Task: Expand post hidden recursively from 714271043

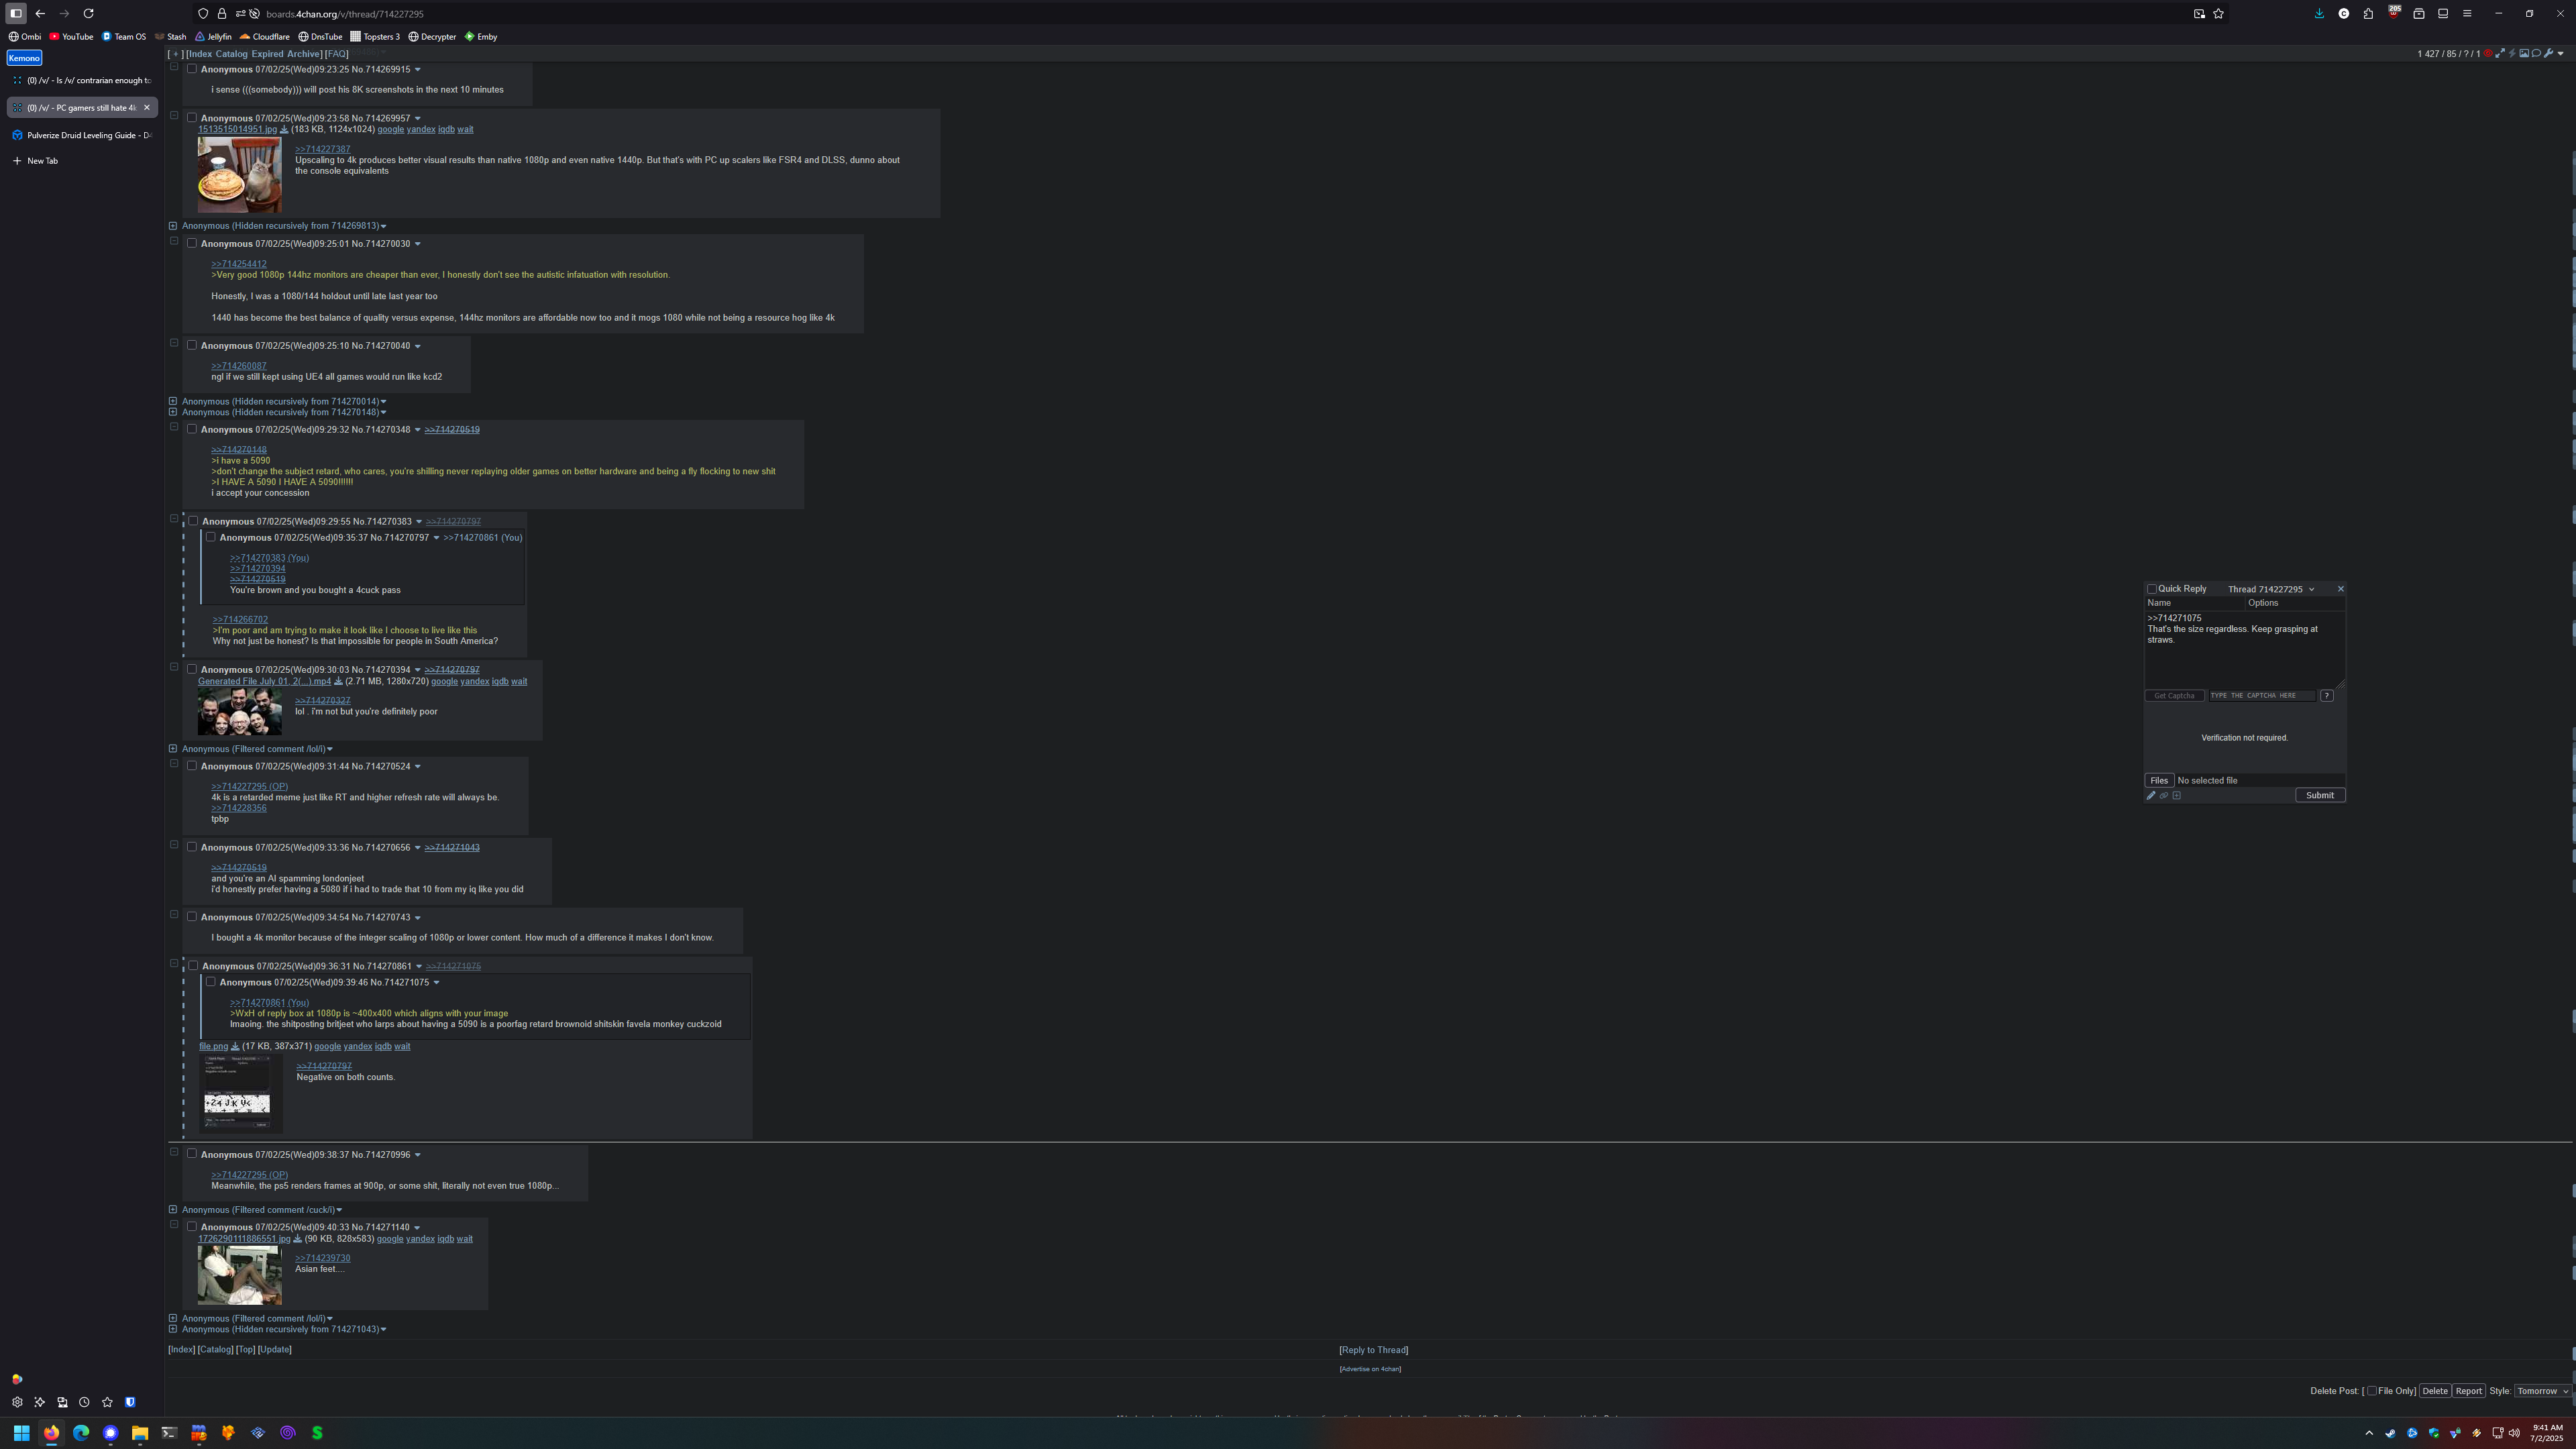Action: coord(173,1329)
